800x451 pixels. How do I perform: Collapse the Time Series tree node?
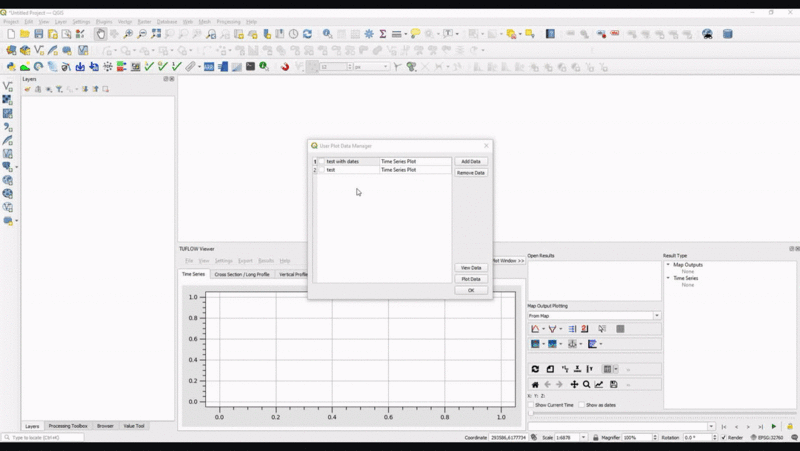coord(669,278)
